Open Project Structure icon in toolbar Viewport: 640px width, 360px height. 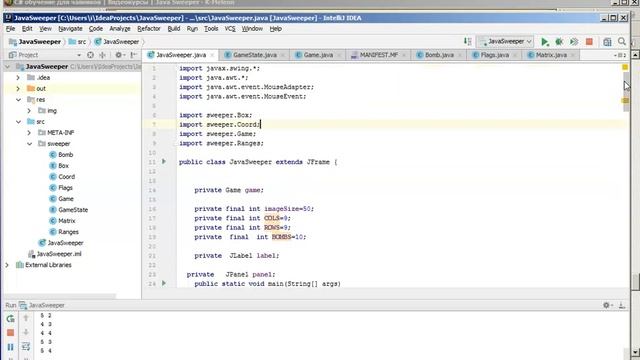[x=607, y=42]
